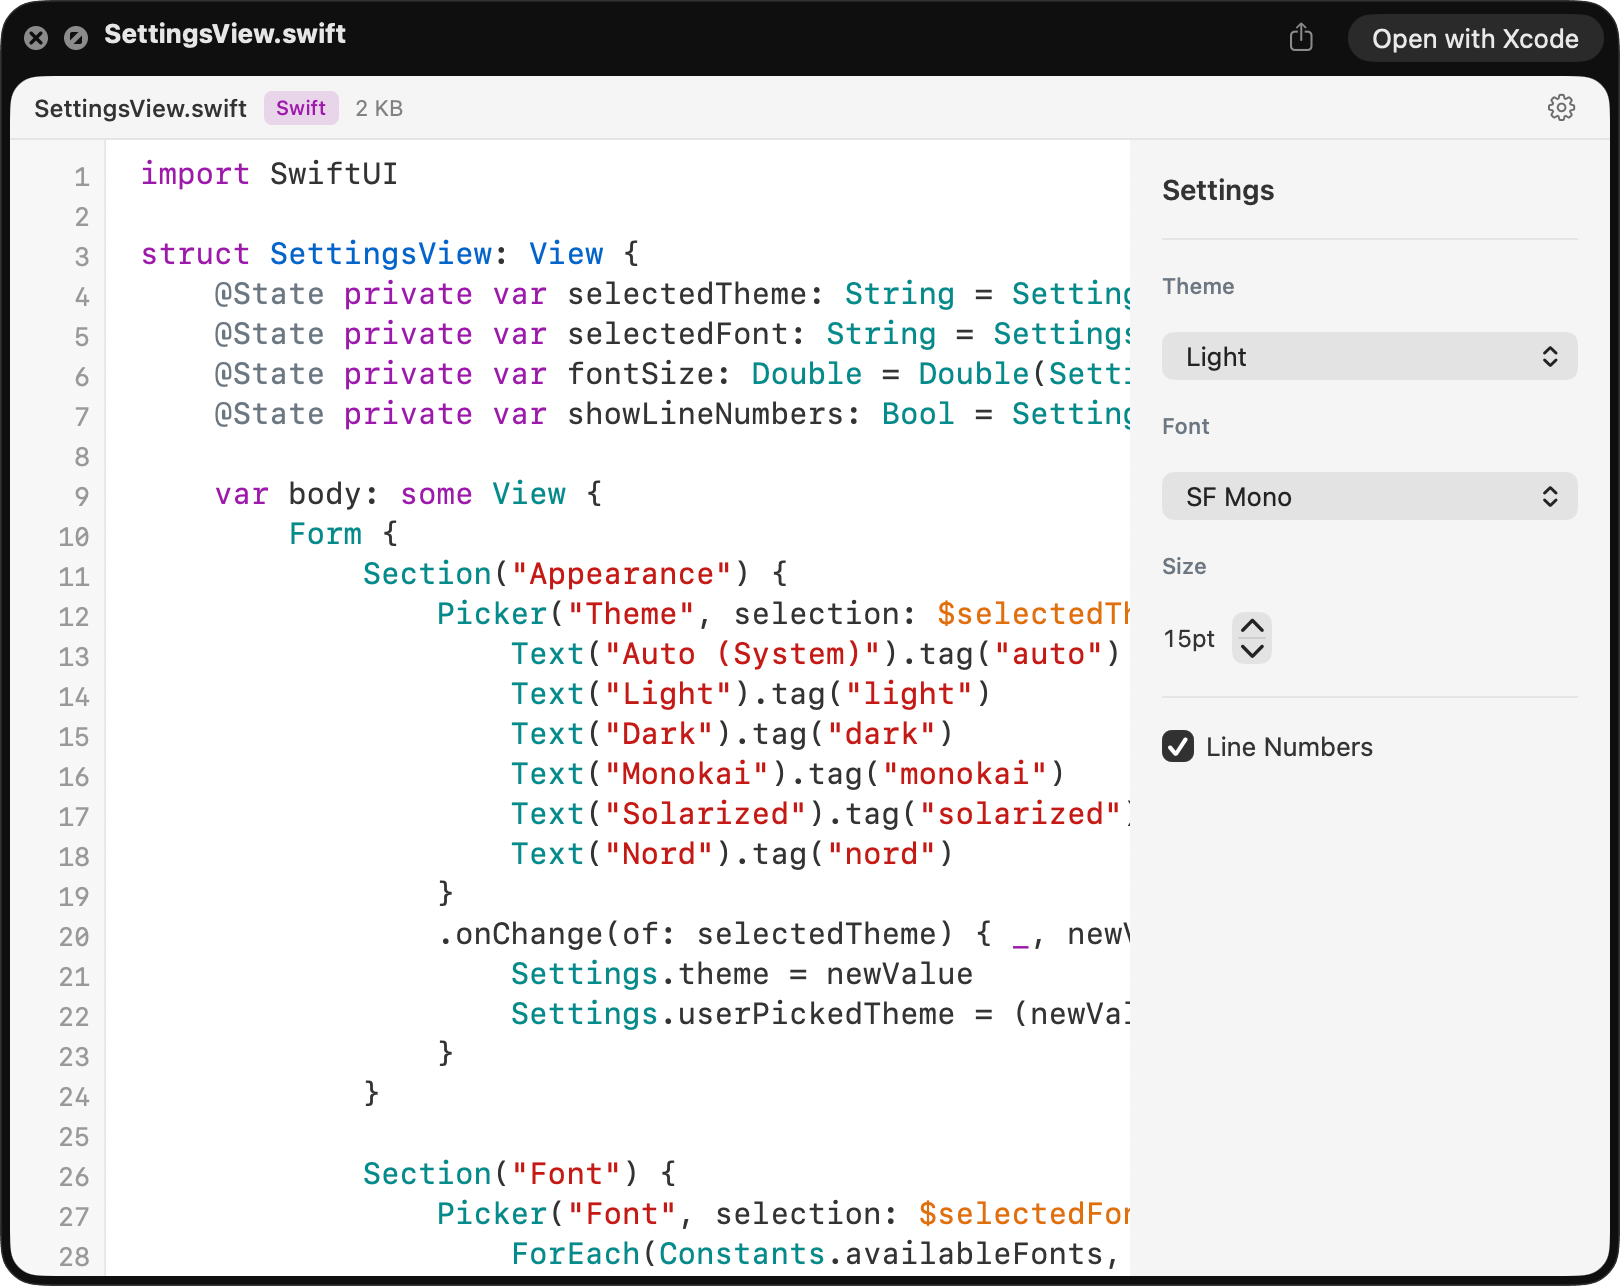Viewport: 1620px width, 1286px height.
Task: Open the Font dropdown showing SF Mono
Action: pyautogui.click(x=1369, y=496)
